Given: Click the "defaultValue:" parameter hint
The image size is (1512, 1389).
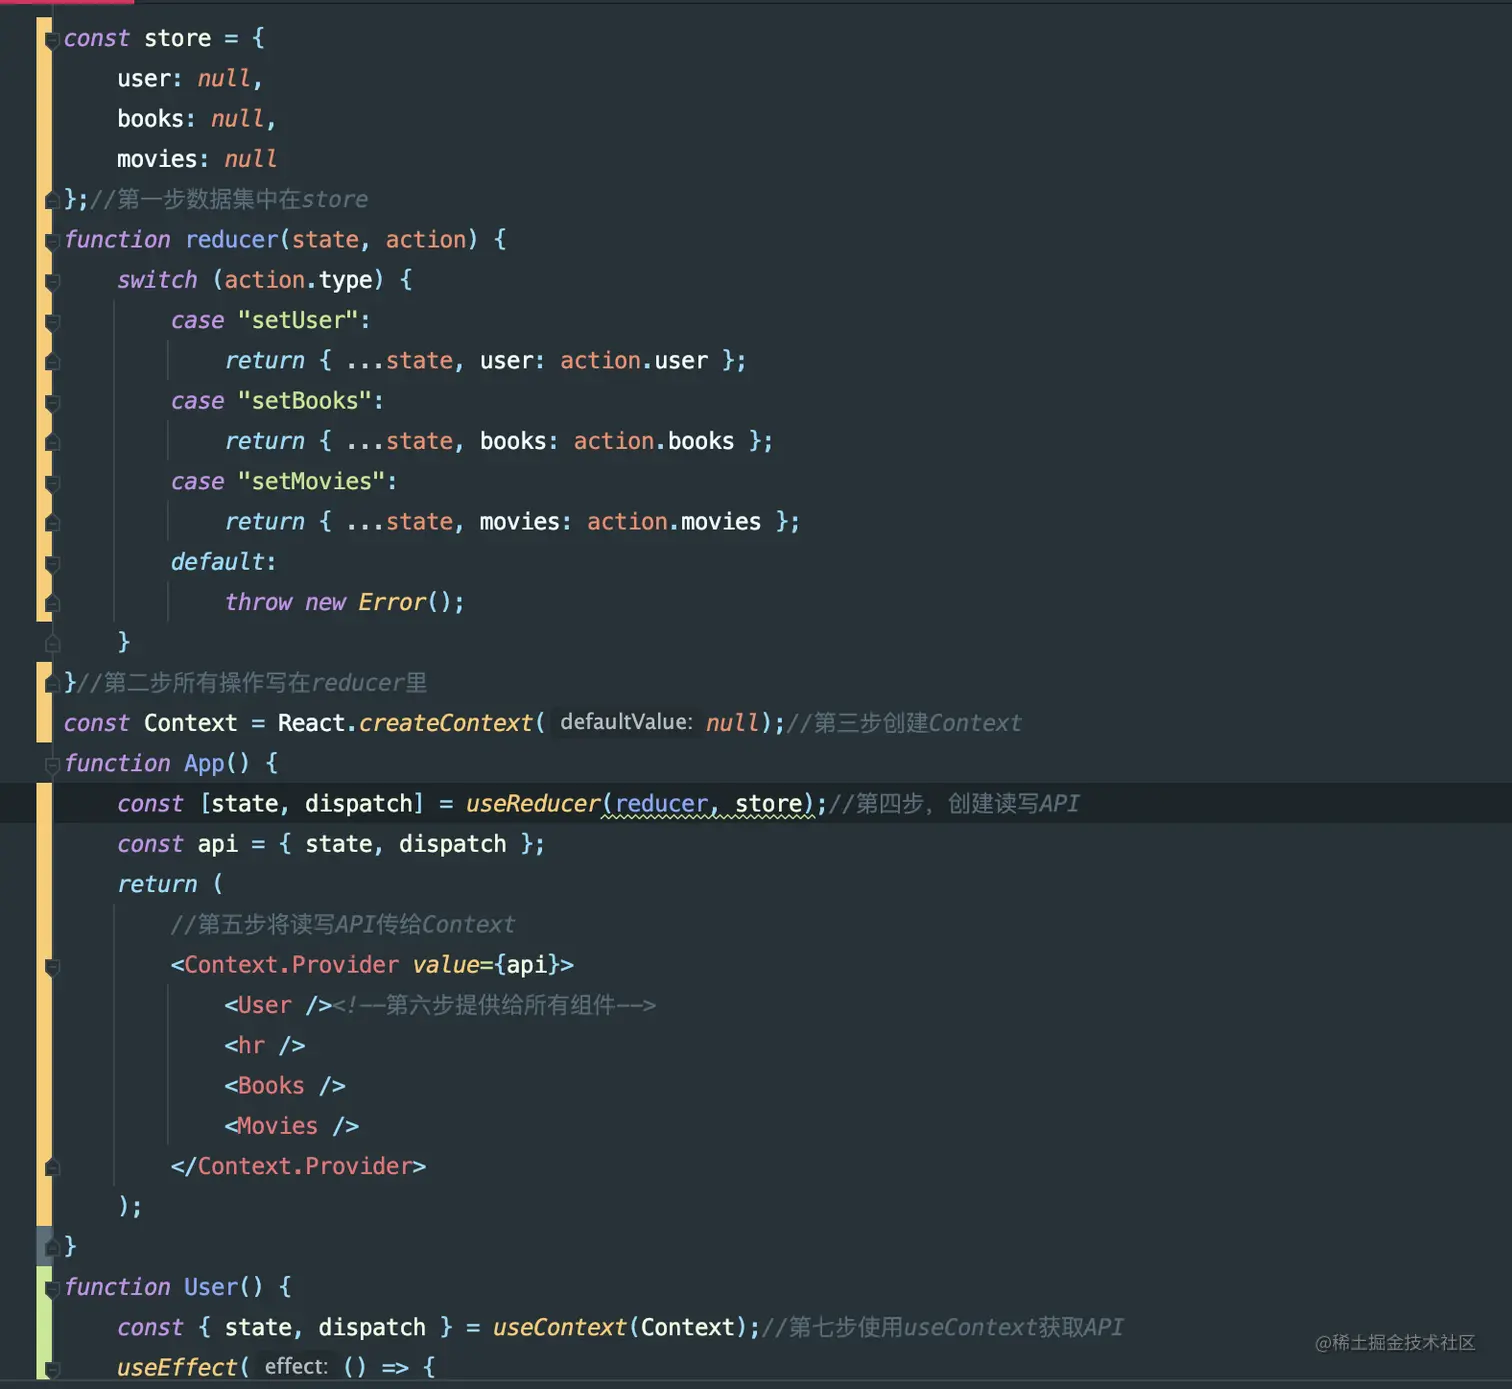Looking at the screenshot, I should coord(626,722).
